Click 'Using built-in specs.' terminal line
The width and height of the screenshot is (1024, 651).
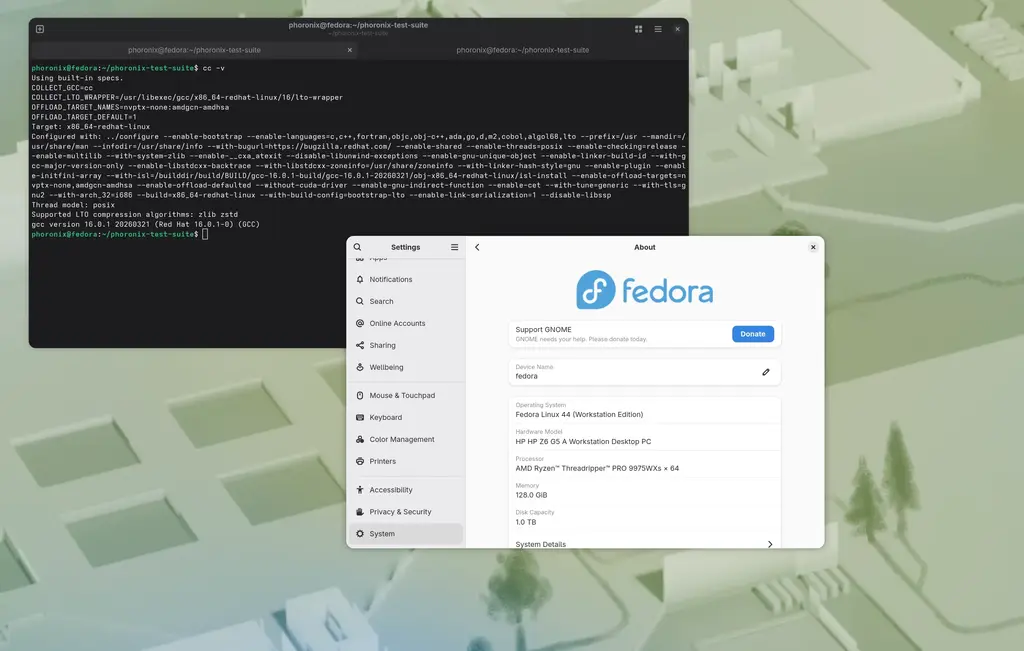[77, 78]
